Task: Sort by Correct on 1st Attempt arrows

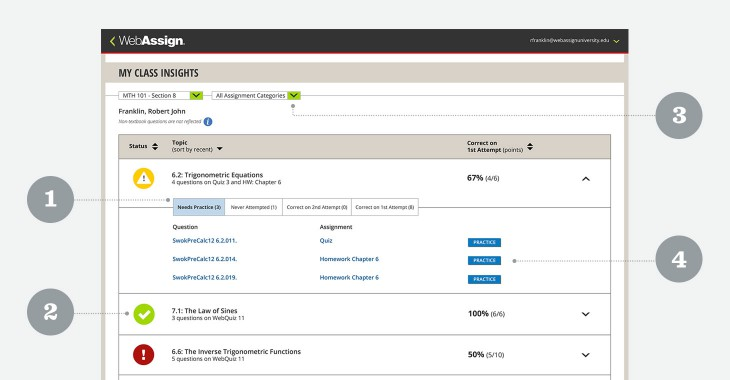Action: [x=530, y=147]
